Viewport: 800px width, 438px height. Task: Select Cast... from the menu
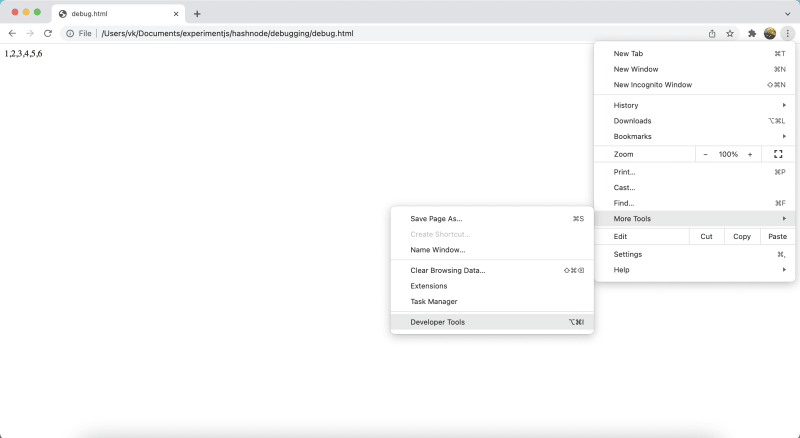point(694,187)
